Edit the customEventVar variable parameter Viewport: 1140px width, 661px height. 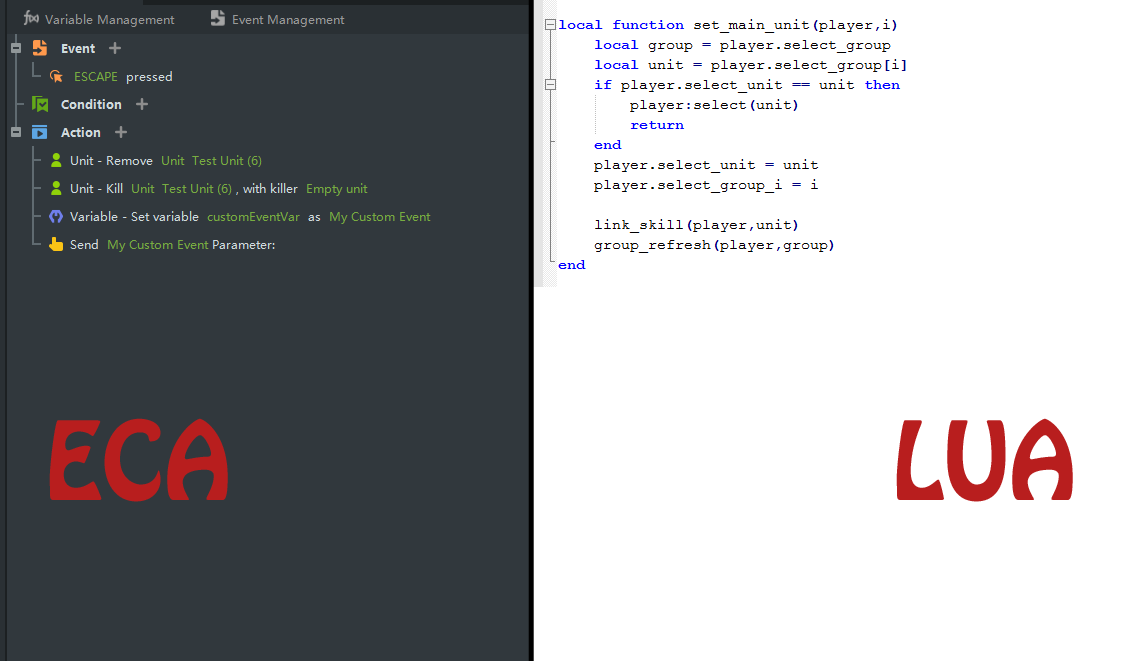tap(253, 217)
